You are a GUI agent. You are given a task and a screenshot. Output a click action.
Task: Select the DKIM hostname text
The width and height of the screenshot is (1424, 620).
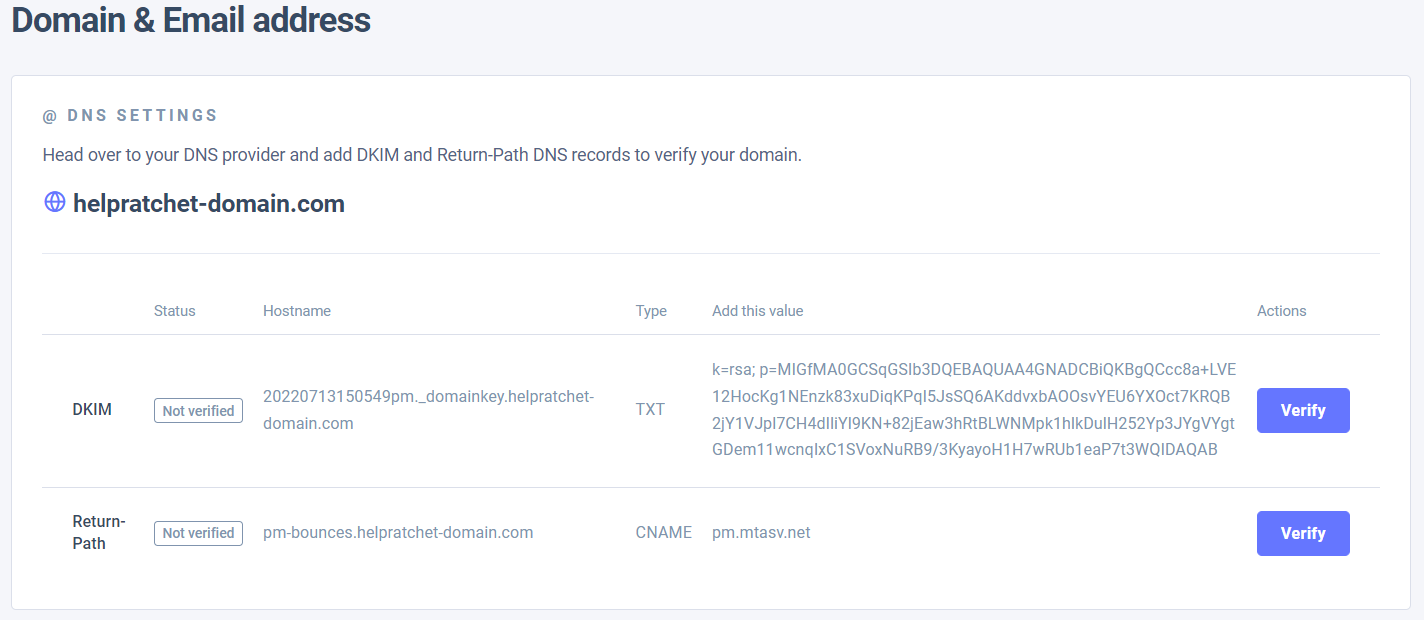pos(428,410)
